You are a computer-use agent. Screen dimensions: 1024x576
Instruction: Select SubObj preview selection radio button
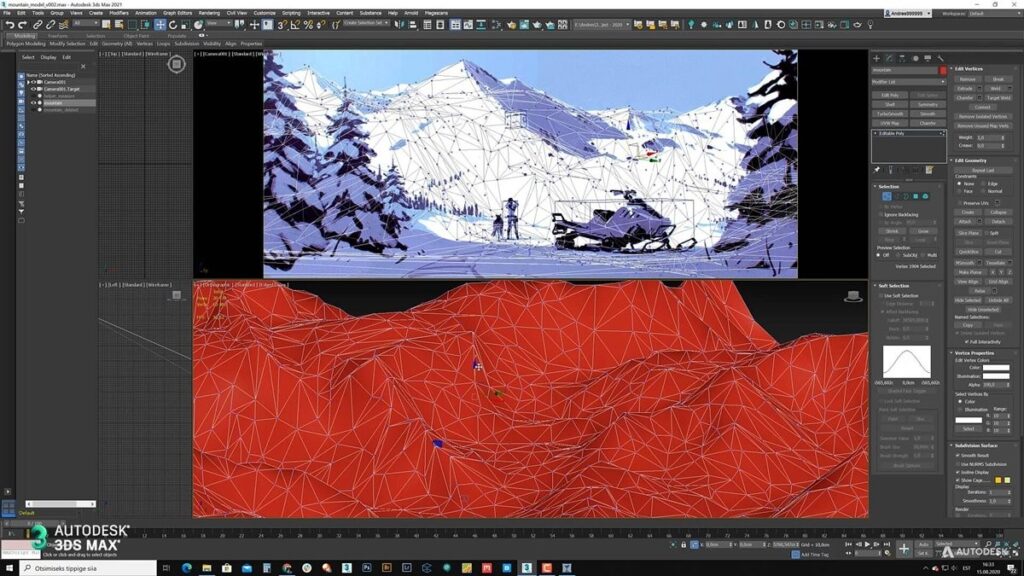pos(897,255)
